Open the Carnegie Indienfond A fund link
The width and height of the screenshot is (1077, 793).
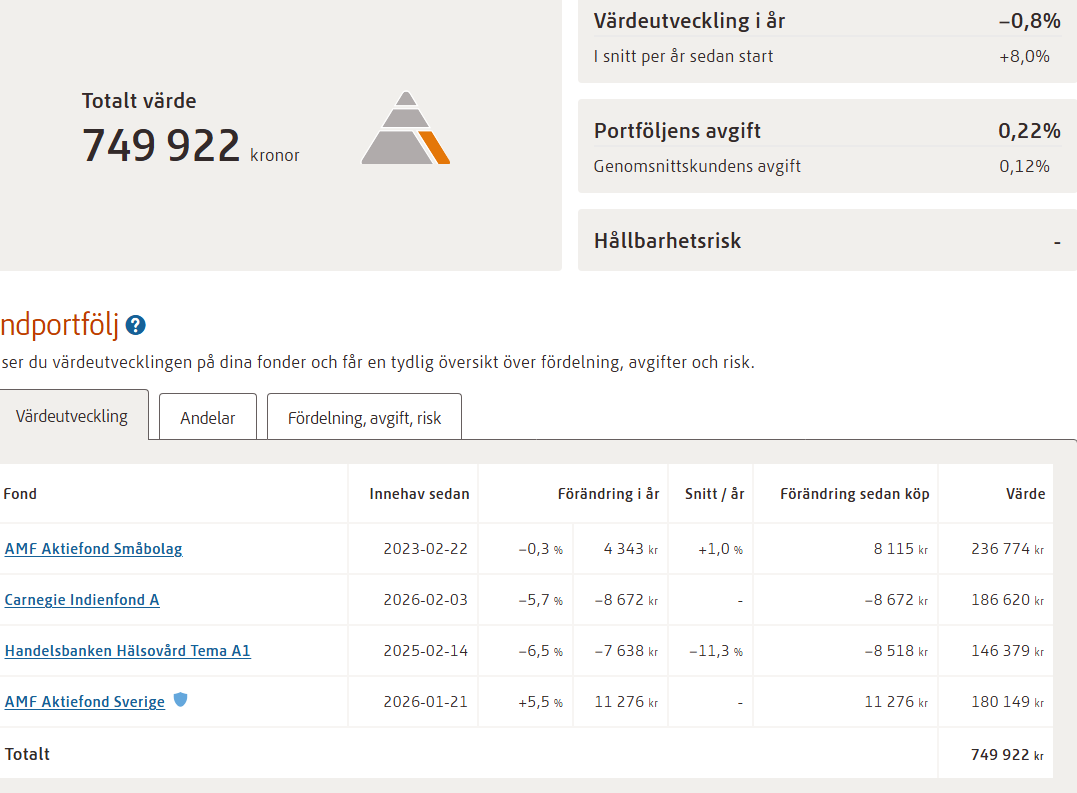(x=82, y=600)
